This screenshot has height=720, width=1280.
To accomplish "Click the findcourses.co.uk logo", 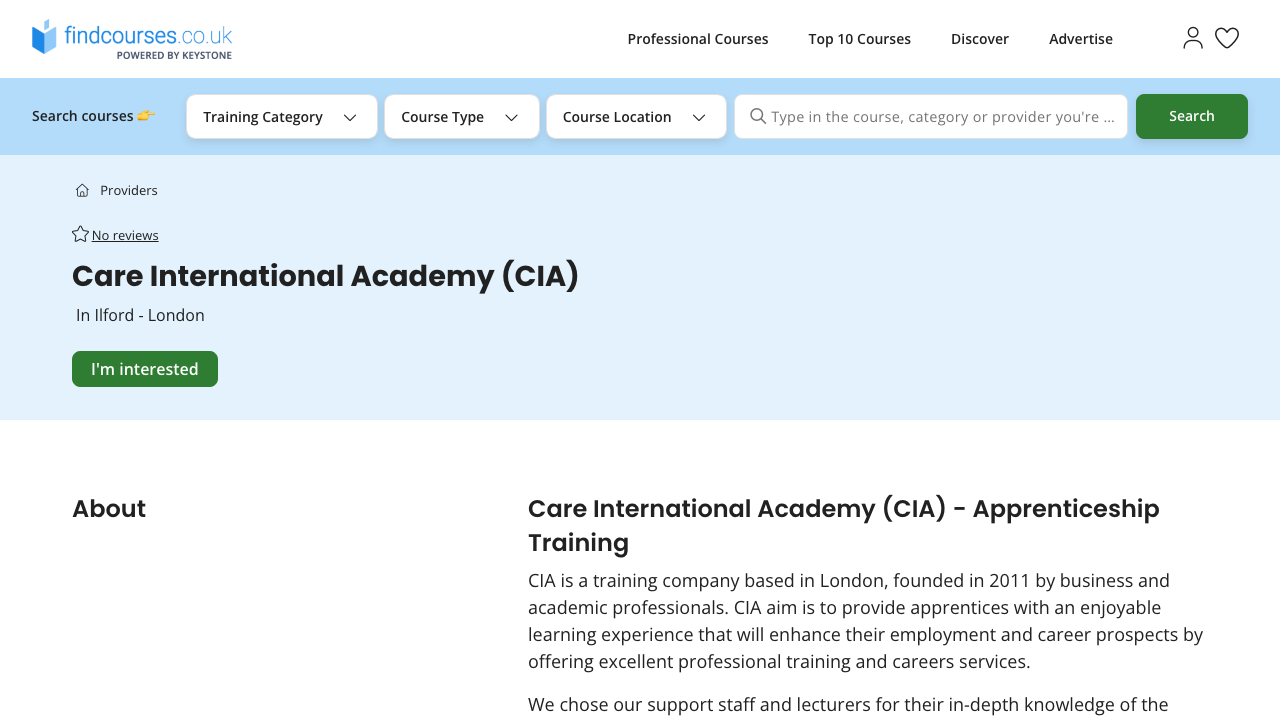I will (x=131, y=36).
